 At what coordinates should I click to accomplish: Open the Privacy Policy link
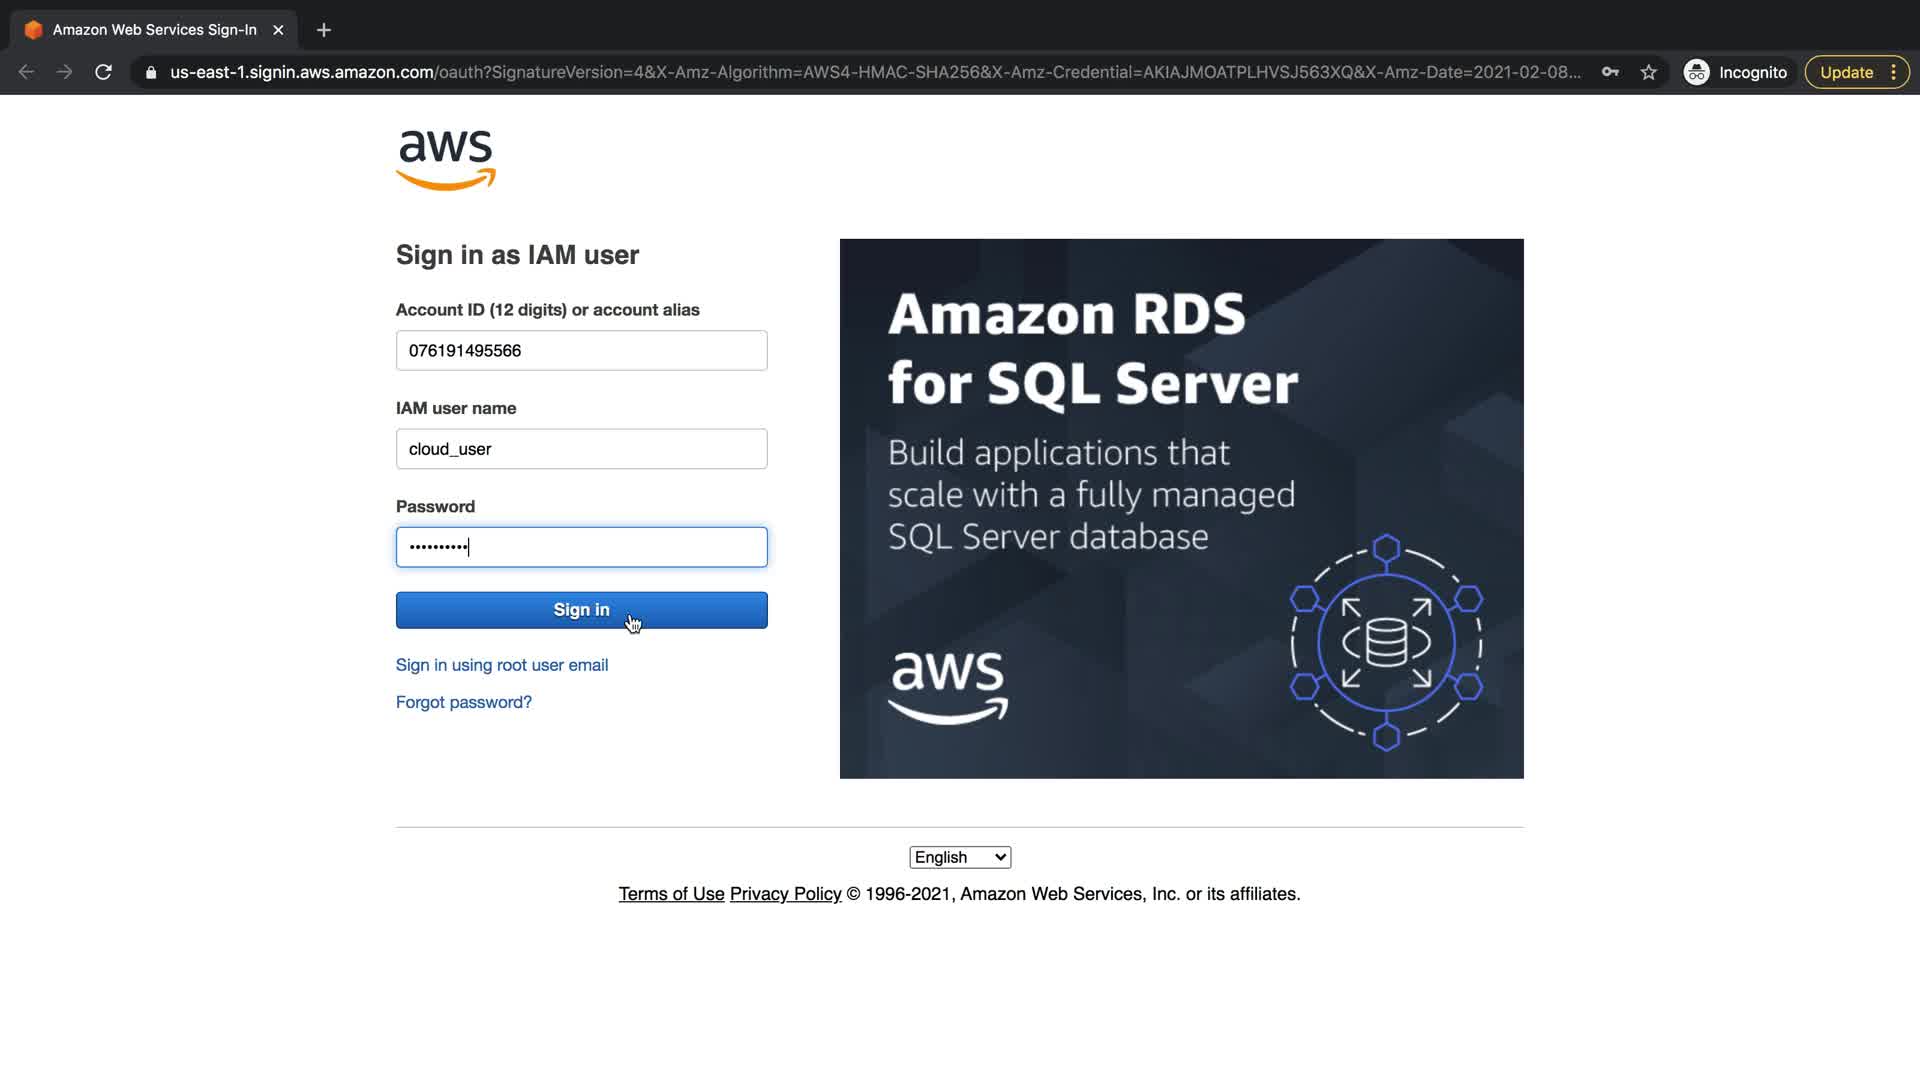click(x=785, y=894)
